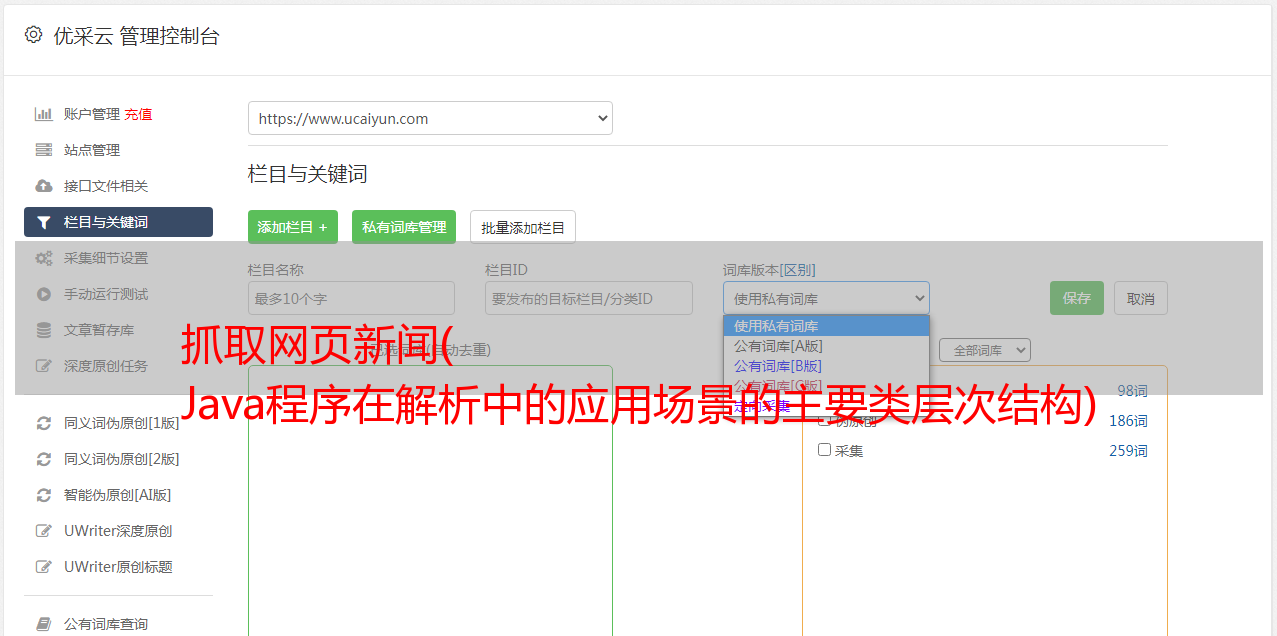
Task: Click the edit icon of UWriter深度原创
Action: (43, 531)
